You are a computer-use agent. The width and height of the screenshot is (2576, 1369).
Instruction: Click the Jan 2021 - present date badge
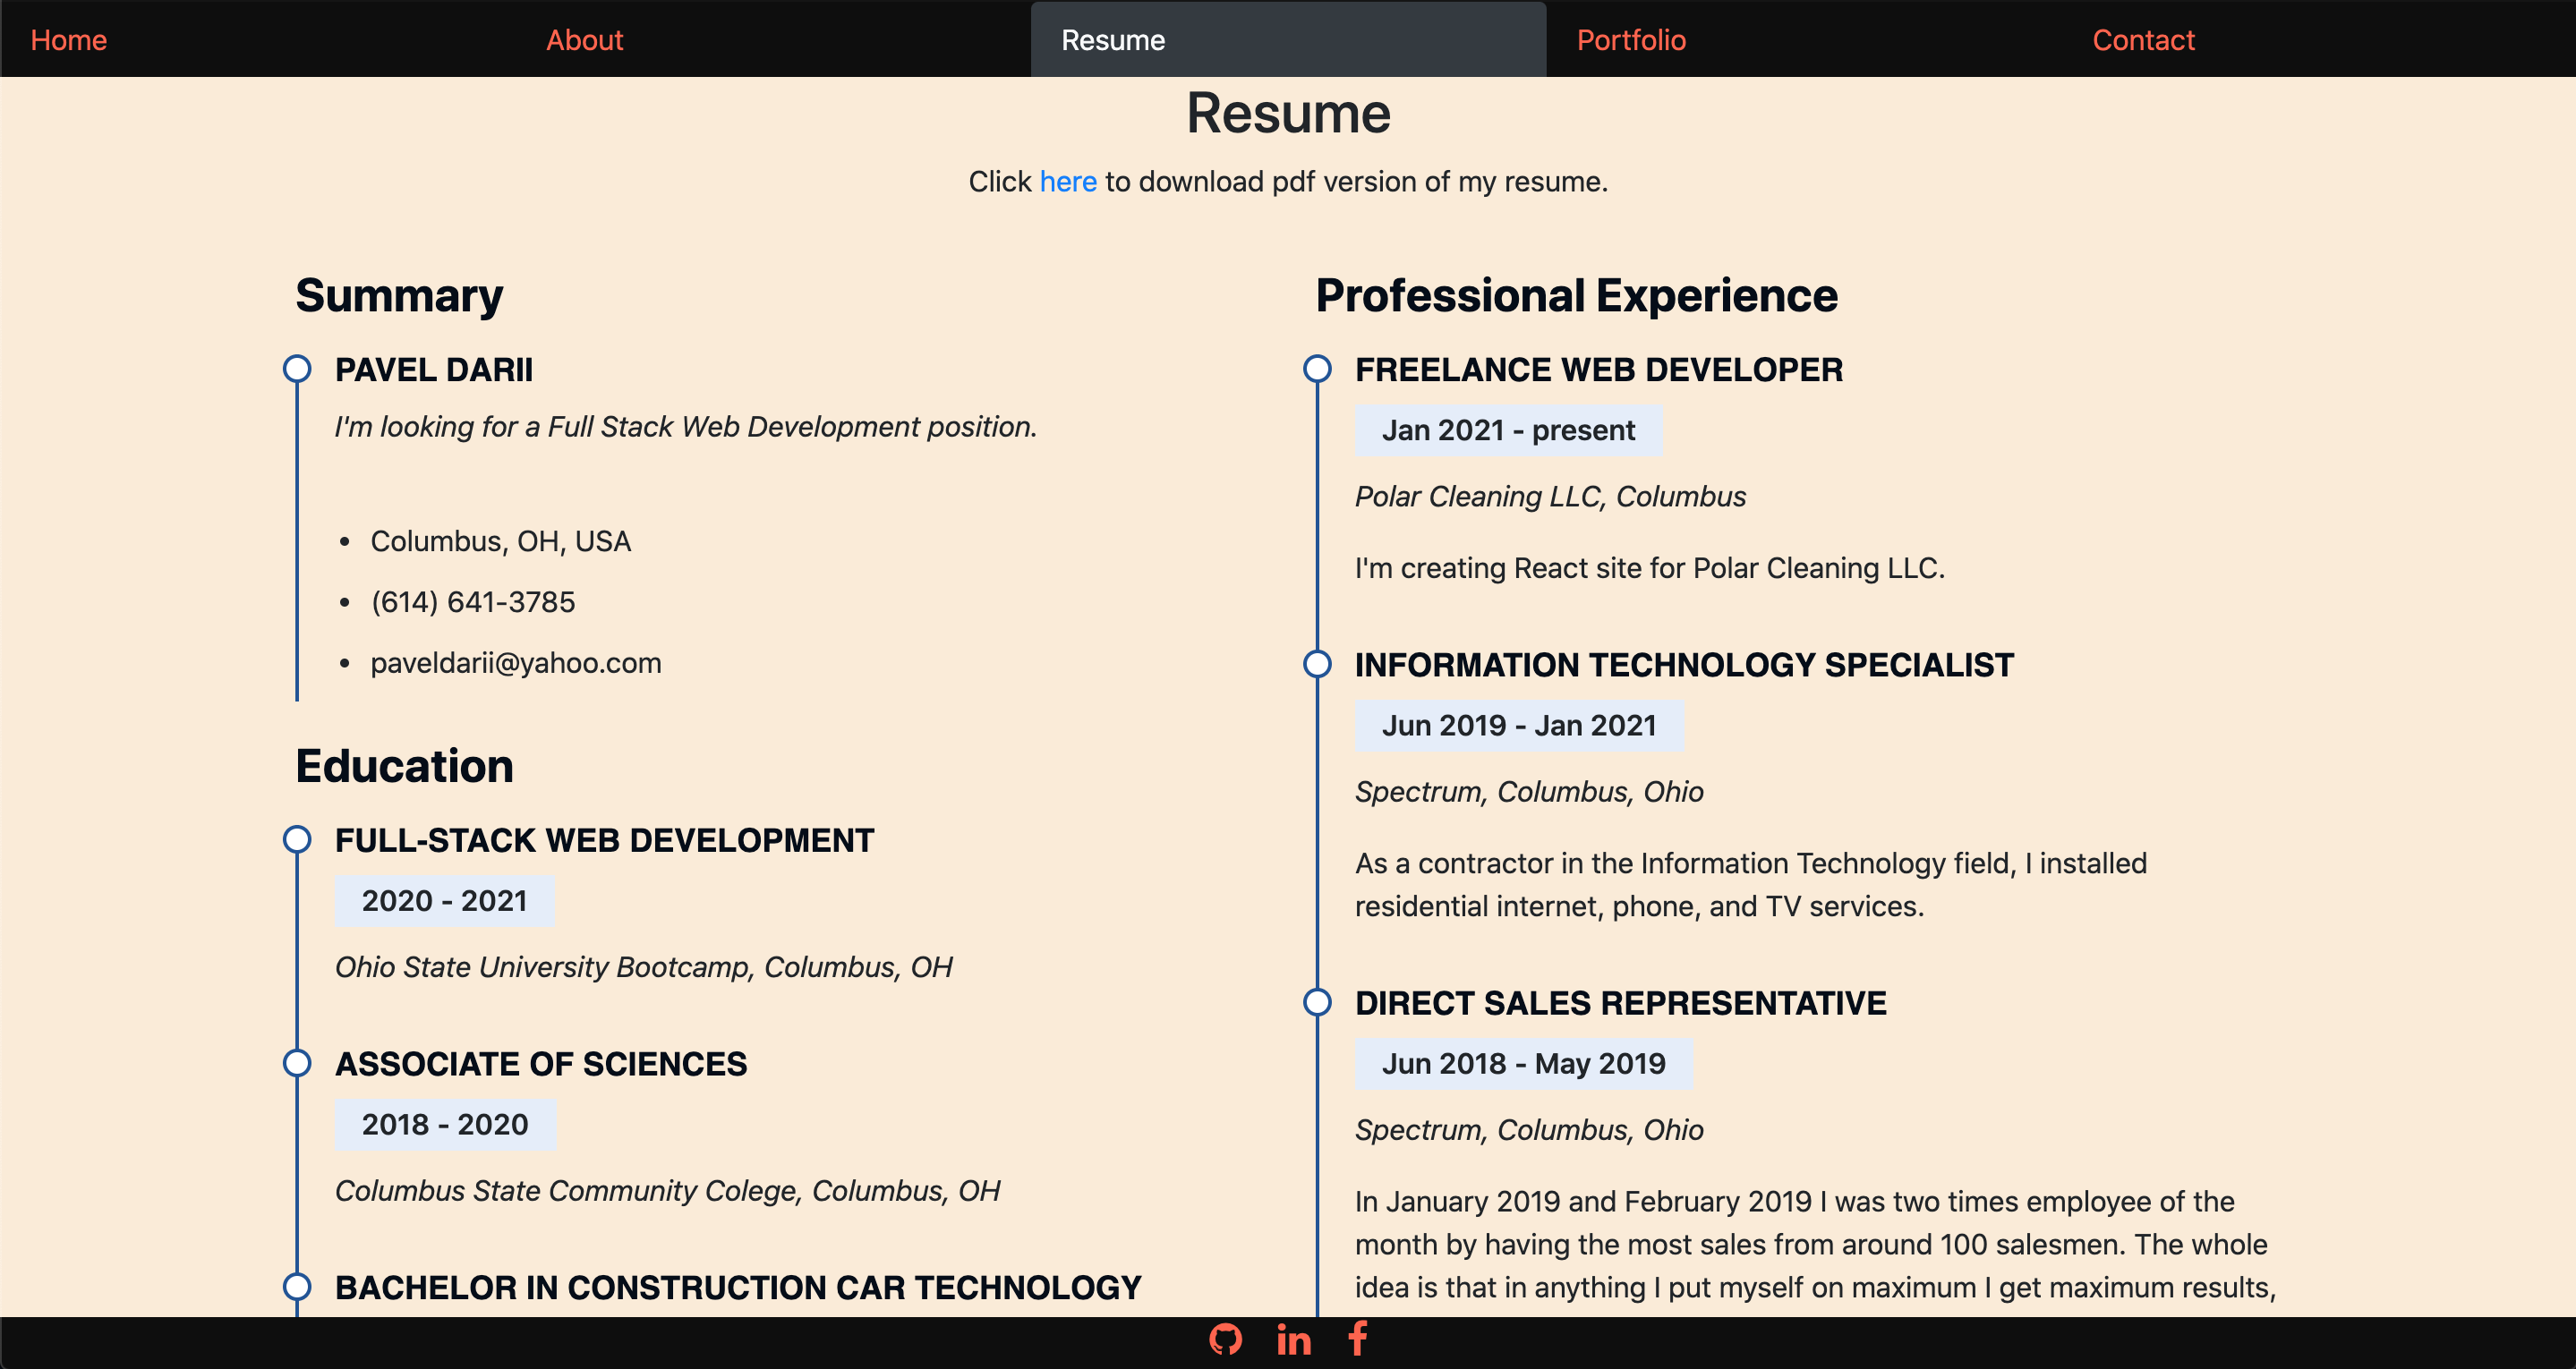(x=1507, y=430)
